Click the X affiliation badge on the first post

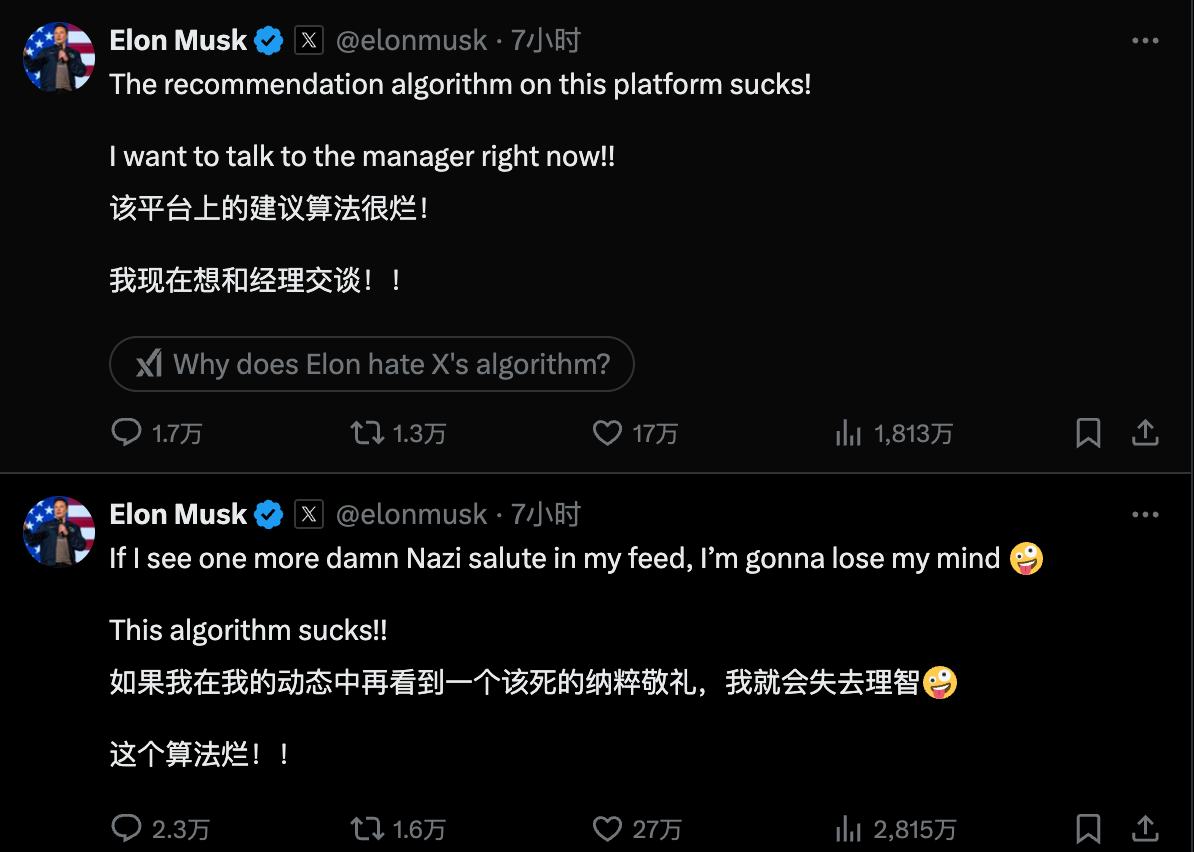[x=309, y=40]
